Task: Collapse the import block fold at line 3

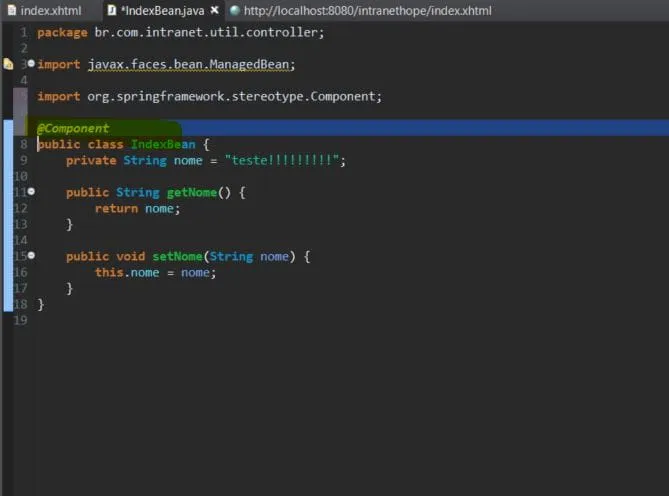Action: 31,64
